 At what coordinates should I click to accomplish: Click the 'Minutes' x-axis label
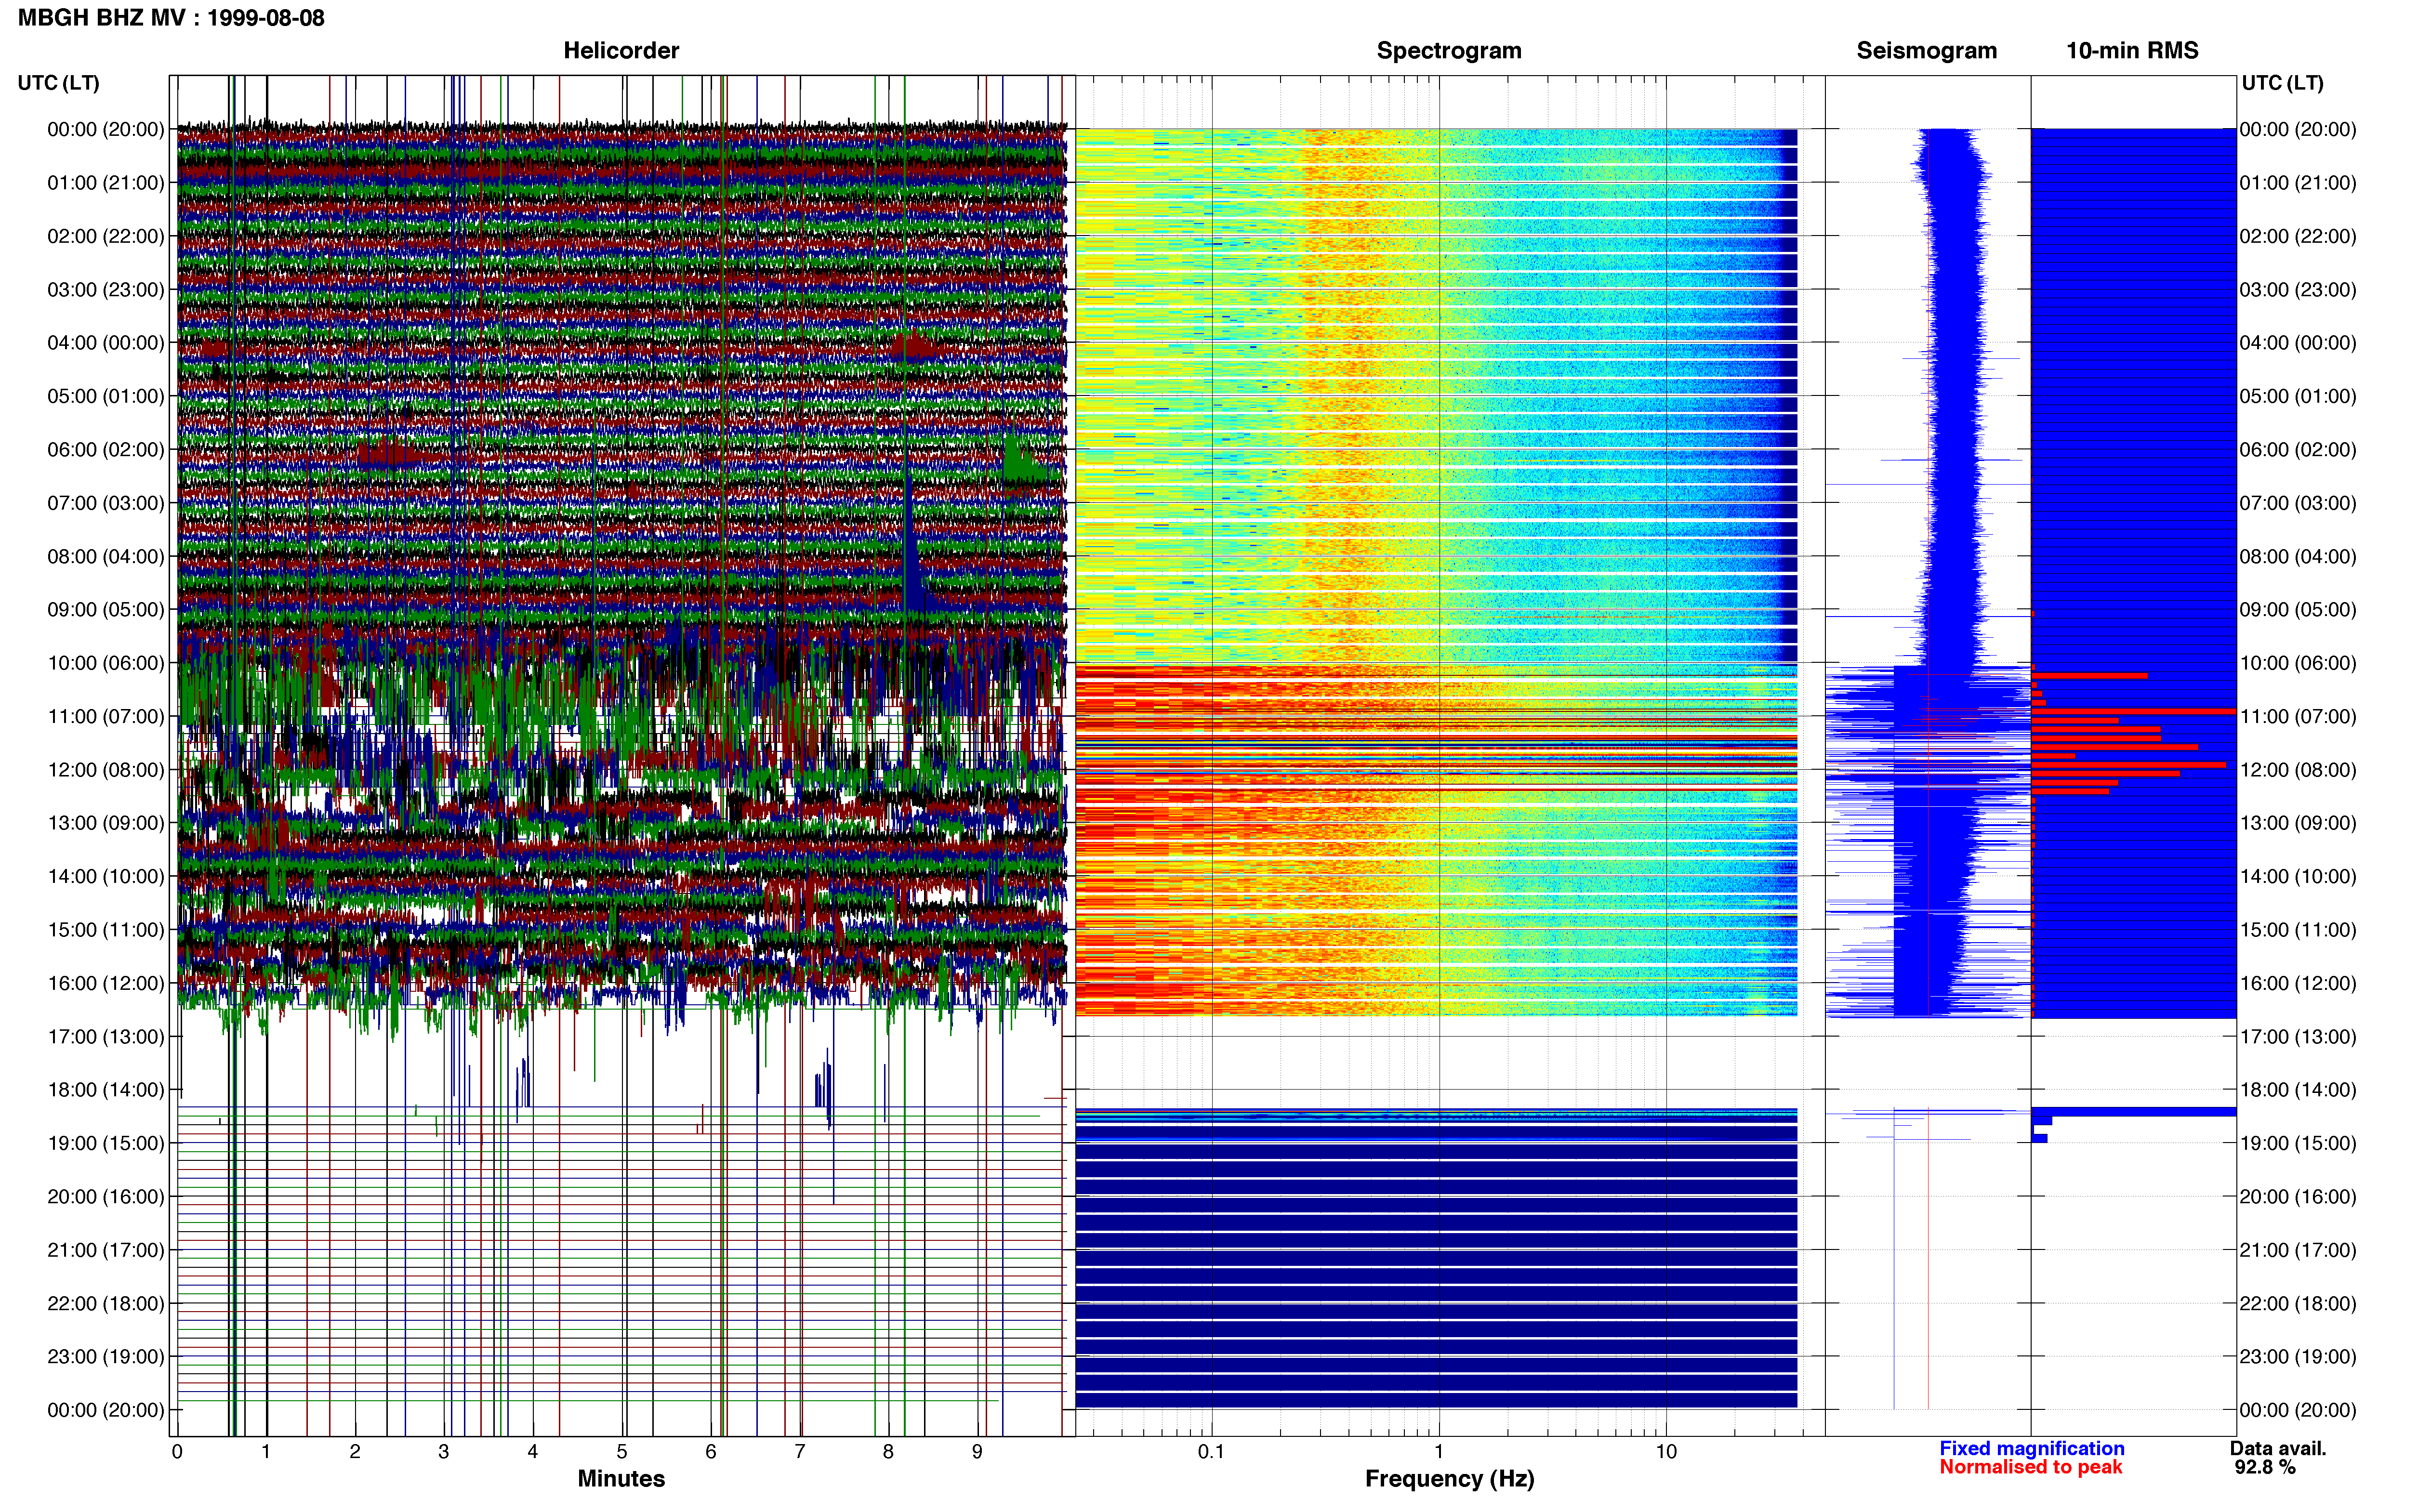coord(621,1479)
